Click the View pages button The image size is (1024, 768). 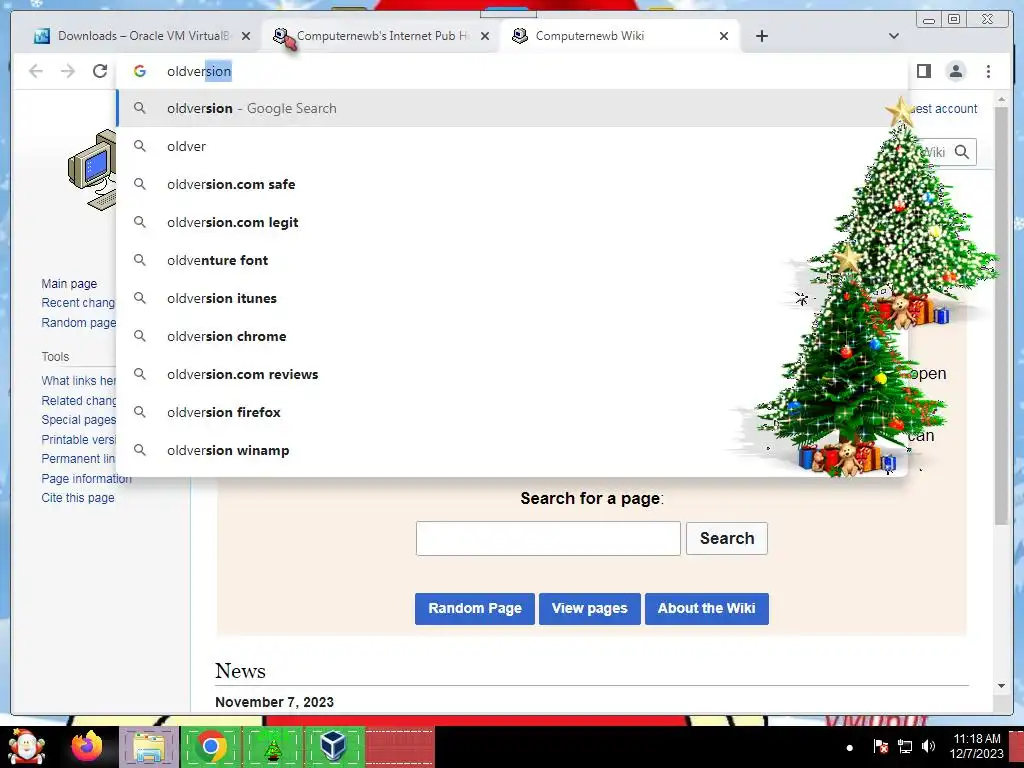pyautogui.click(x=590, y=609)
